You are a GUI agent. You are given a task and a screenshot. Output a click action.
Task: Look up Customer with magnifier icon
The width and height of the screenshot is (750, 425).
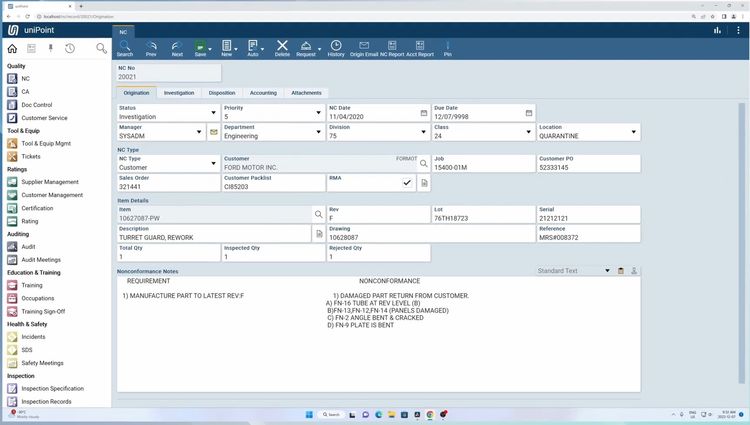pyautogui.click(x=423, y=163)
